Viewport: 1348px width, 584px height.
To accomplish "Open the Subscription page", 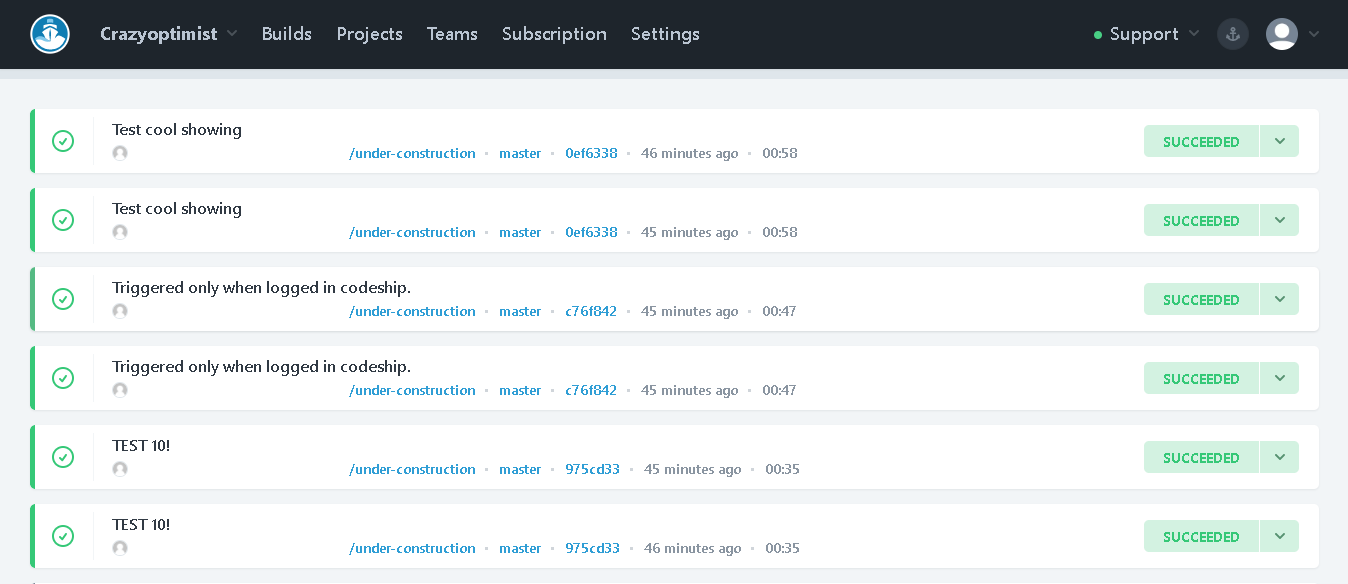I will click(x=554, y=34).
